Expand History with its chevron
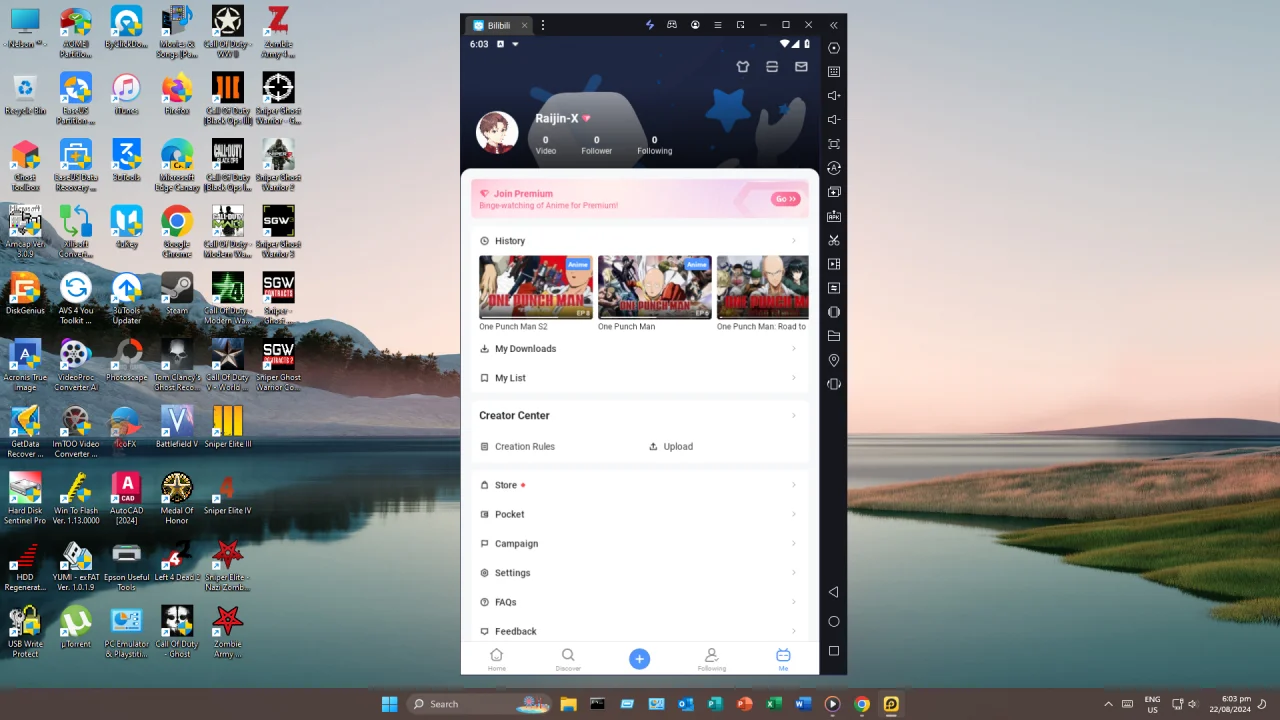Image resolution: width=1280 pixels, height=720 pixels. click(x=794, y=241)
